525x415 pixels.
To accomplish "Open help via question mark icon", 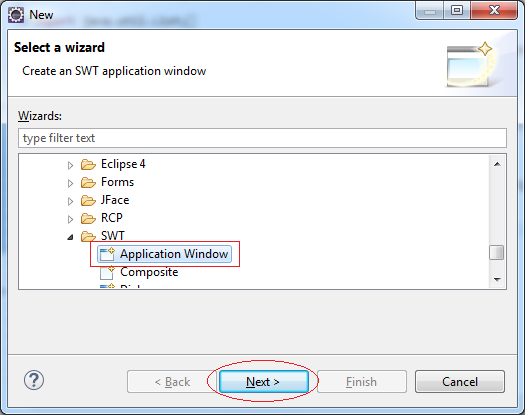I will click(34, 380).
